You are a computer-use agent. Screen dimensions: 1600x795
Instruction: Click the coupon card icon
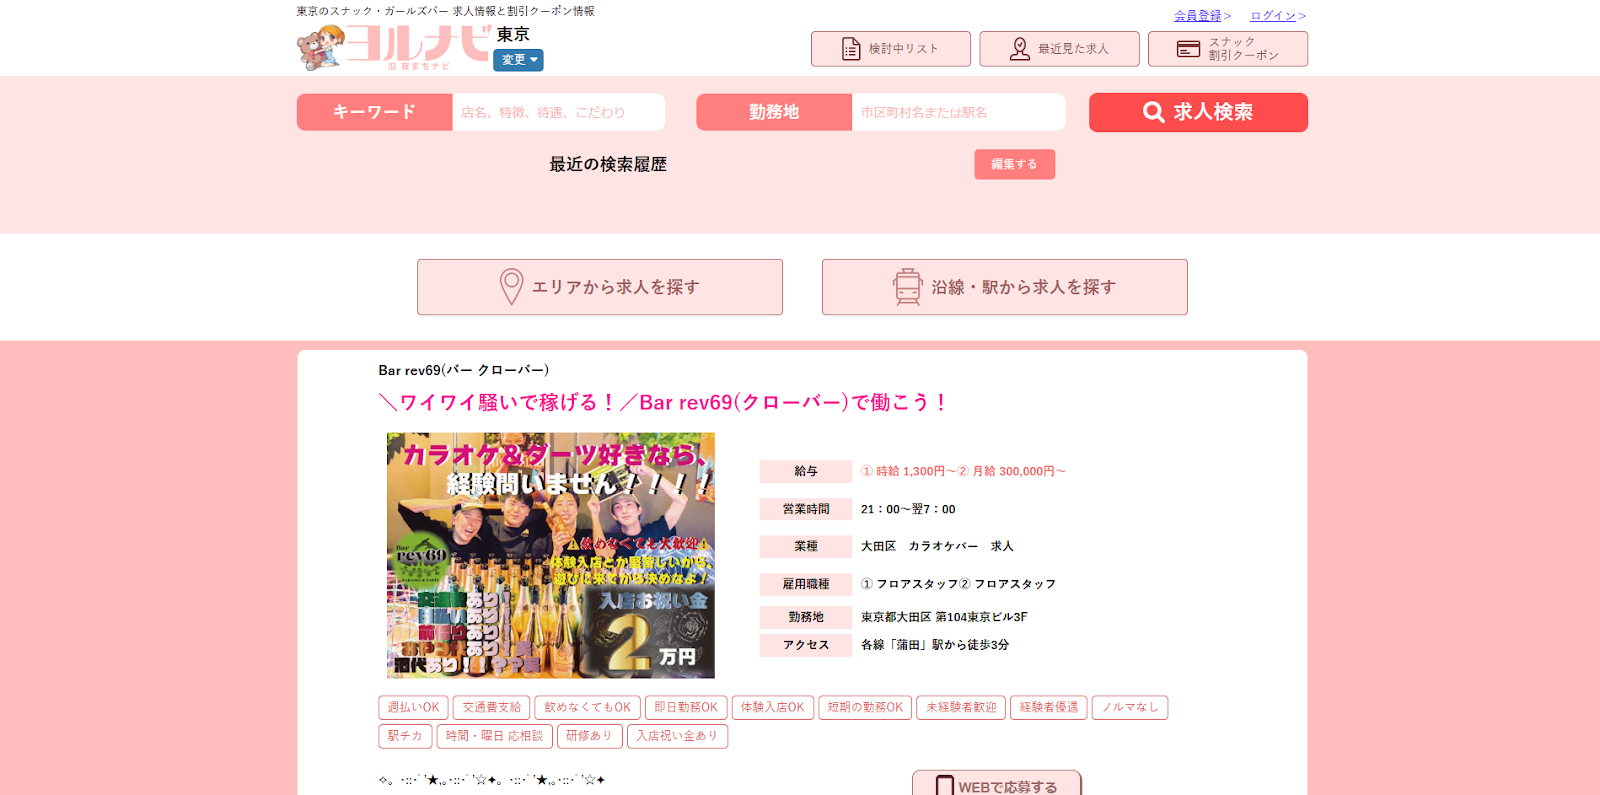coord(1188,49)
